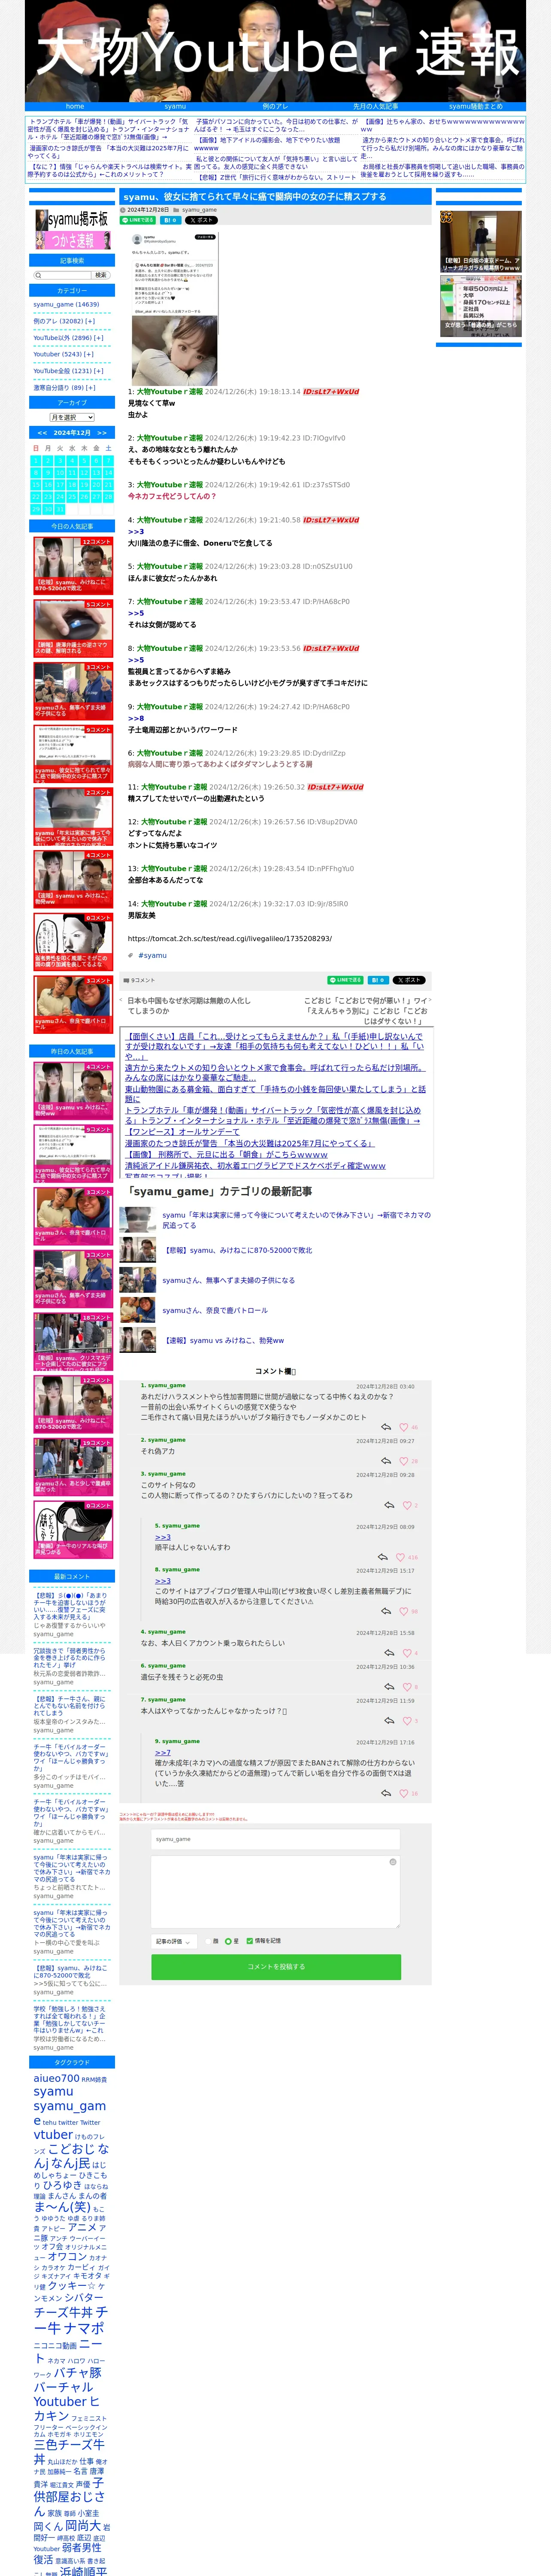
Task: Like comment 6 with 8 hearts
Action: (407, 1687)
